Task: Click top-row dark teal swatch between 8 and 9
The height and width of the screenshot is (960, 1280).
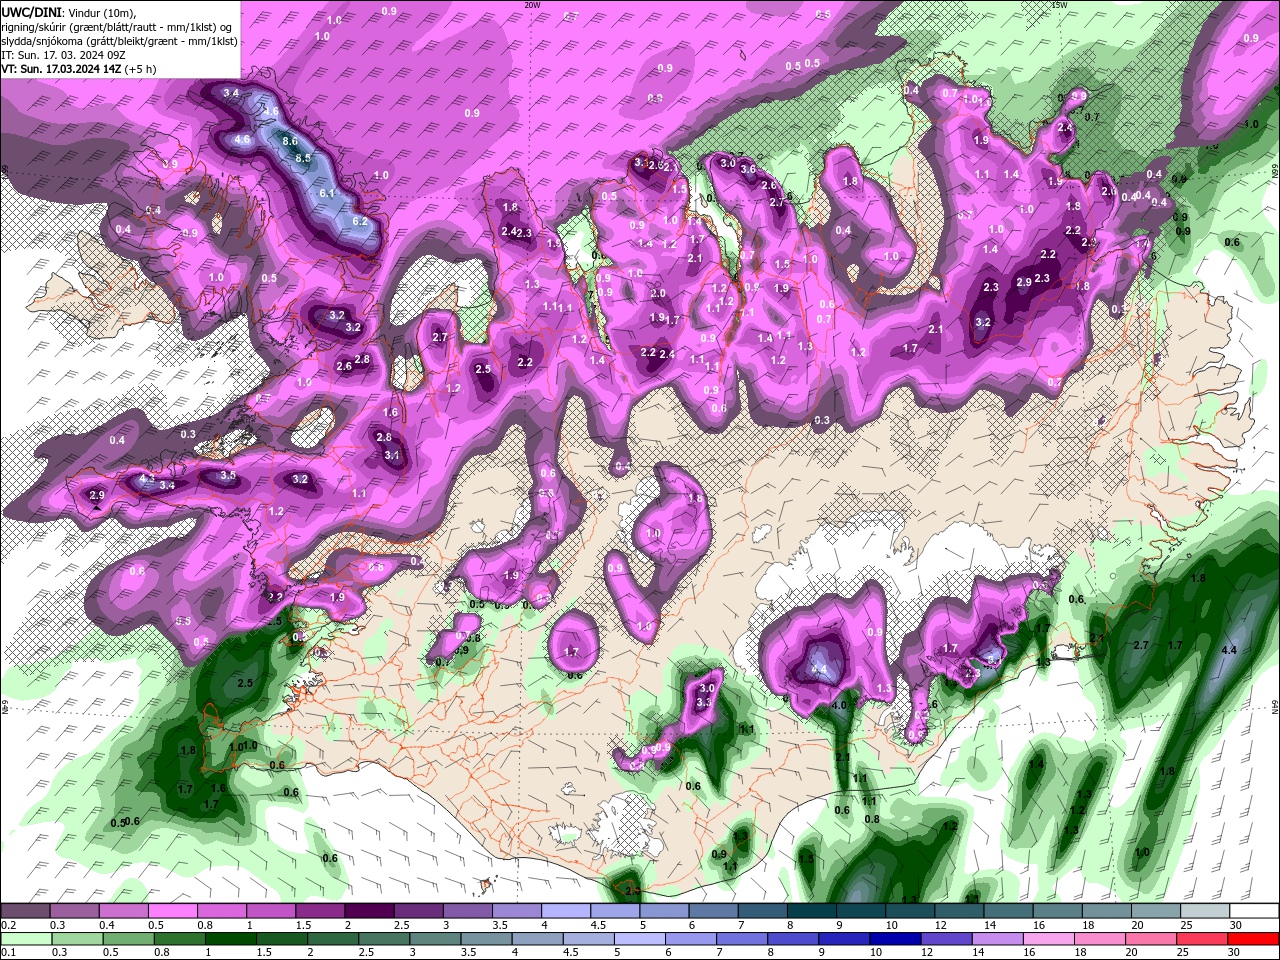Action: 811,911
